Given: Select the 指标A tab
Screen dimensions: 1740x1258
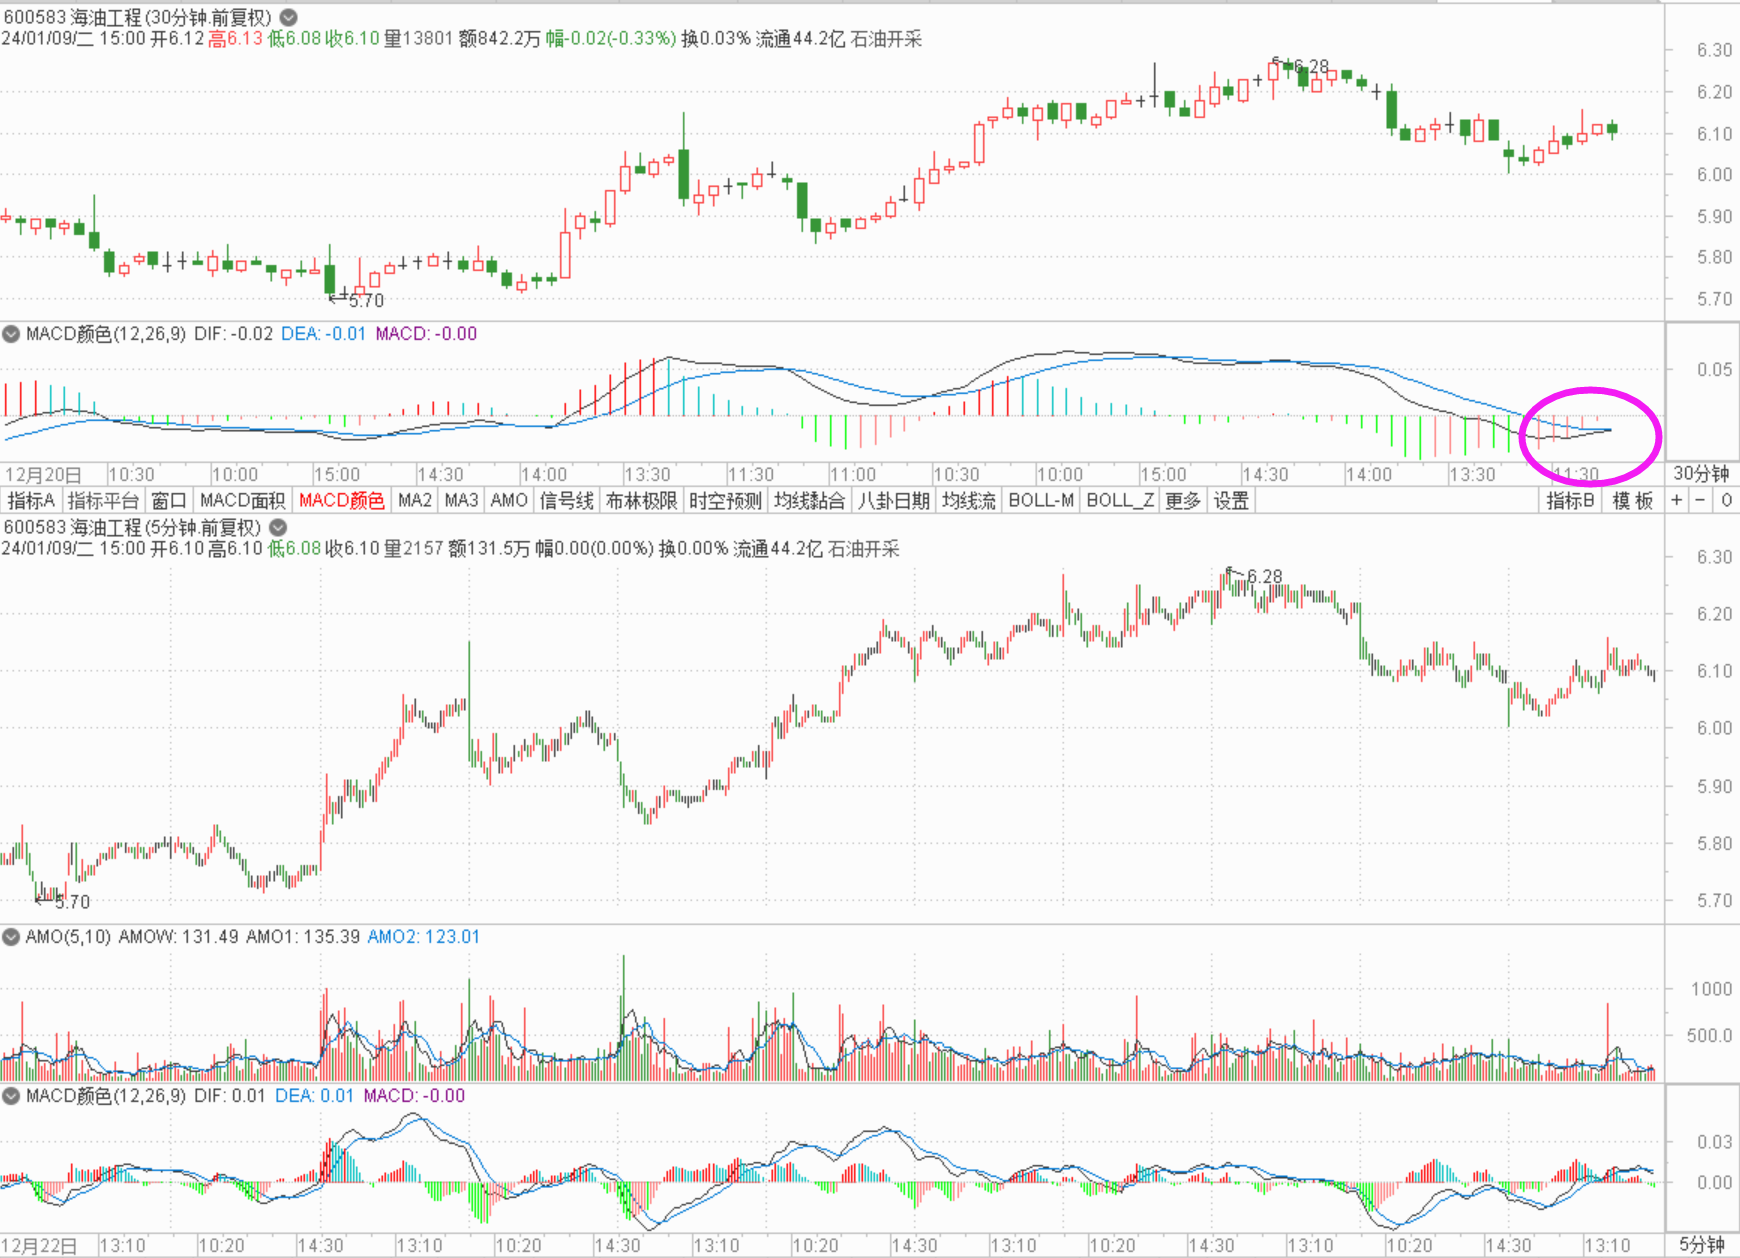Looking at the screenshot, I should pos(31,501).
